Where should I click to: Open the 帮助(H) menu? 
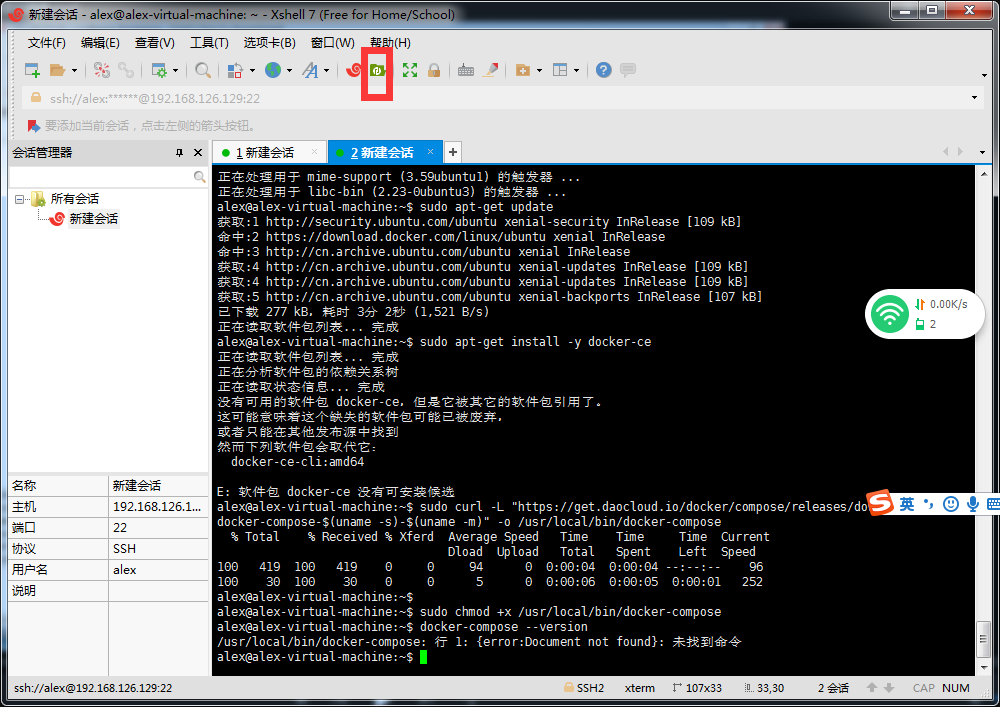(x=390, y=43)
